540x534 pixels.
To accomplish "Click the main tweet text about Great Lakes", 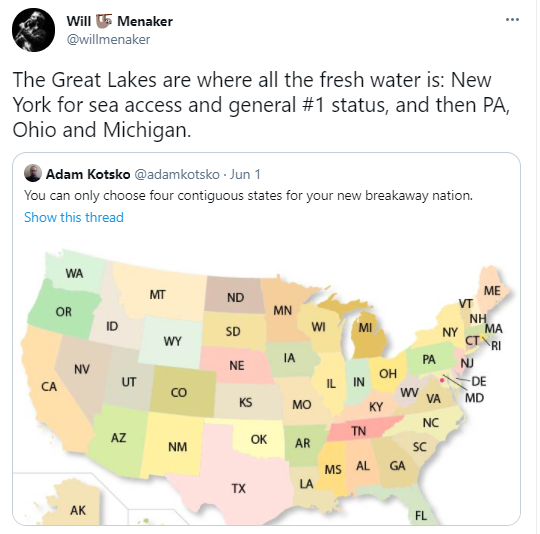I will point(261,105).
